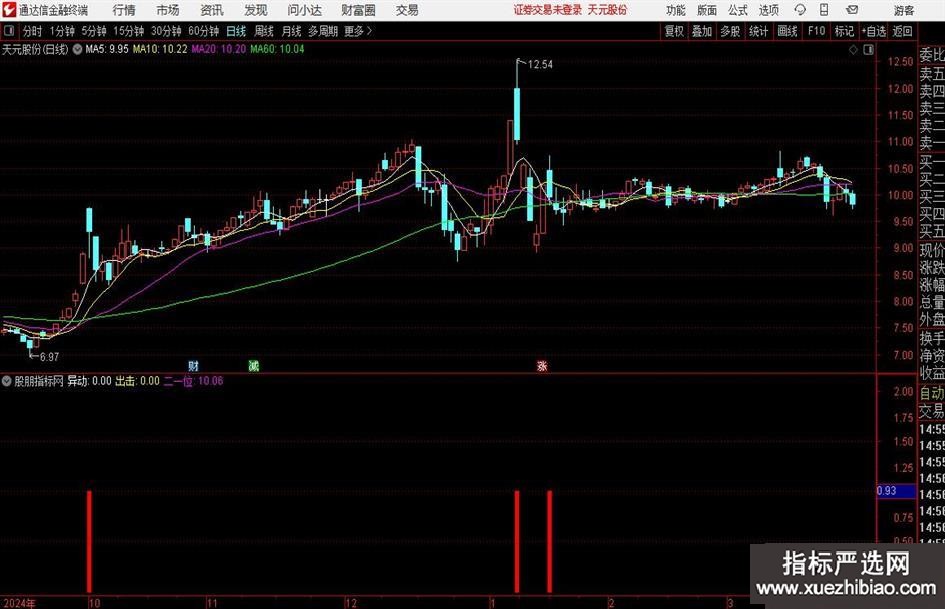Open the customer service headset icon
Image resolution: width=945 pixels, height=609 pixels.
point(800,10)
